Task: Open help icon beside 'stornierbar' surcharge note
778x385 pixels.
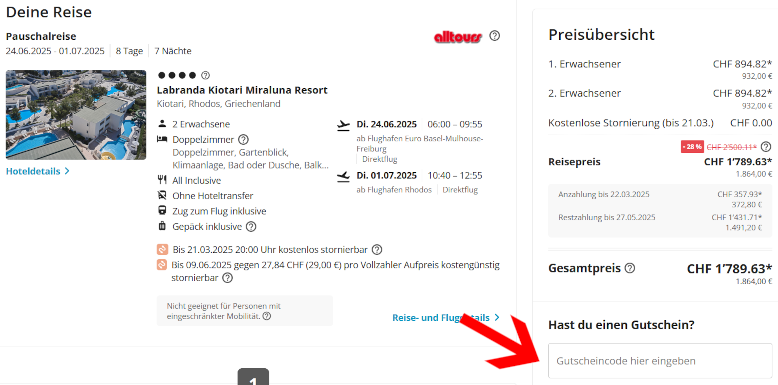Action: (227, 278)
